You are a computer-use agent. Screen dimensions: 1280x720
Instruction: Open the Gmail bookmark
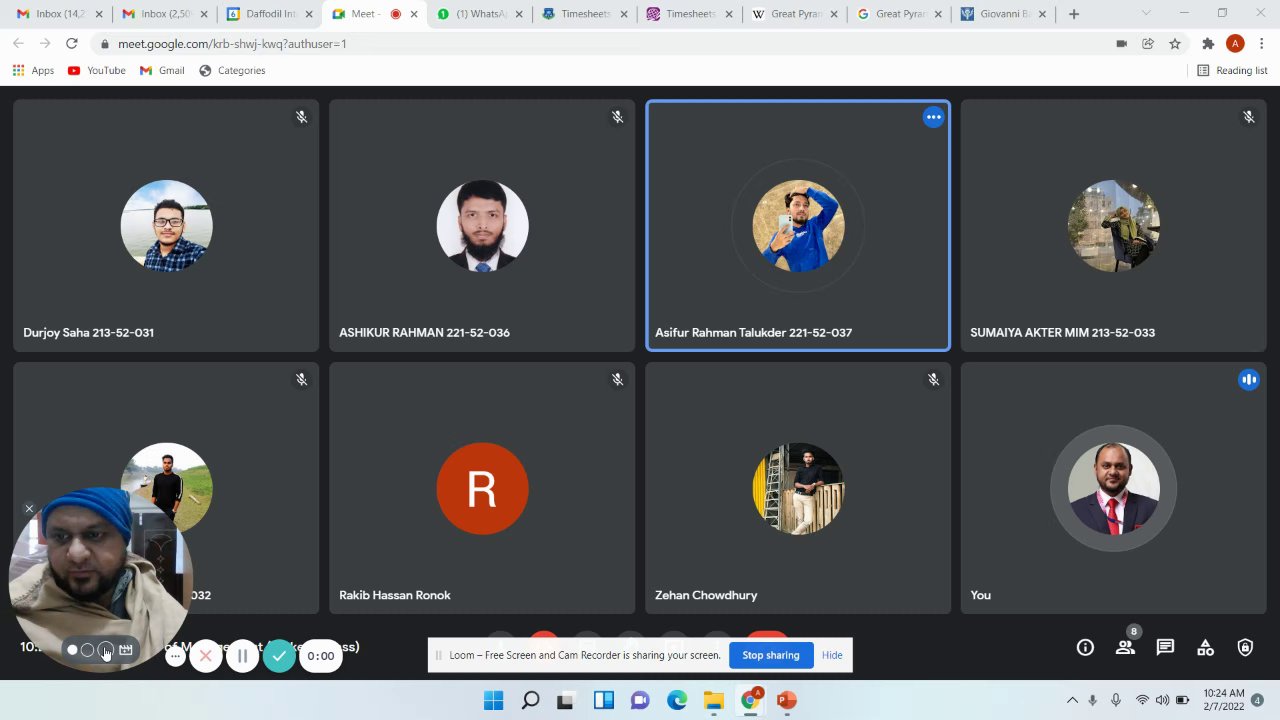(x=162, y=70)
